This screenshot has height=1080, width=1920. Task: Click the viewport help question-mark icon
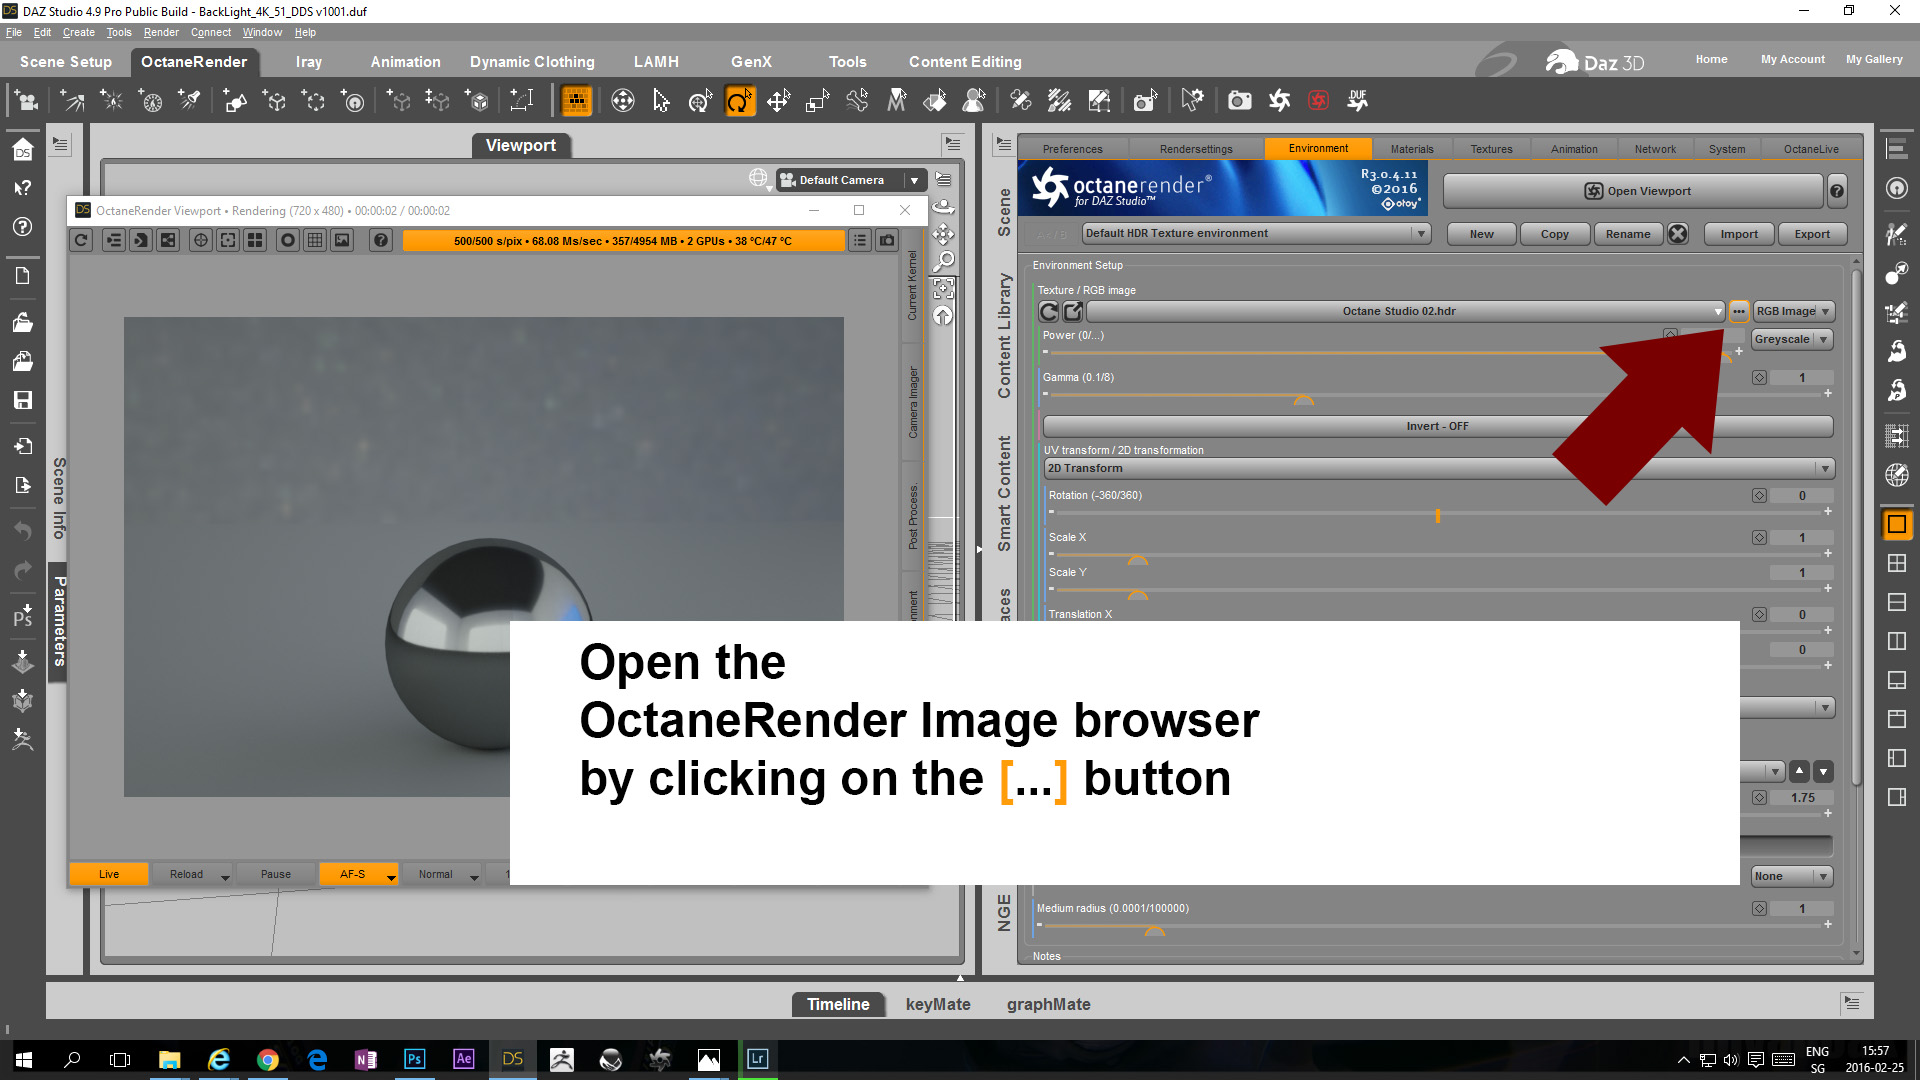380,240
